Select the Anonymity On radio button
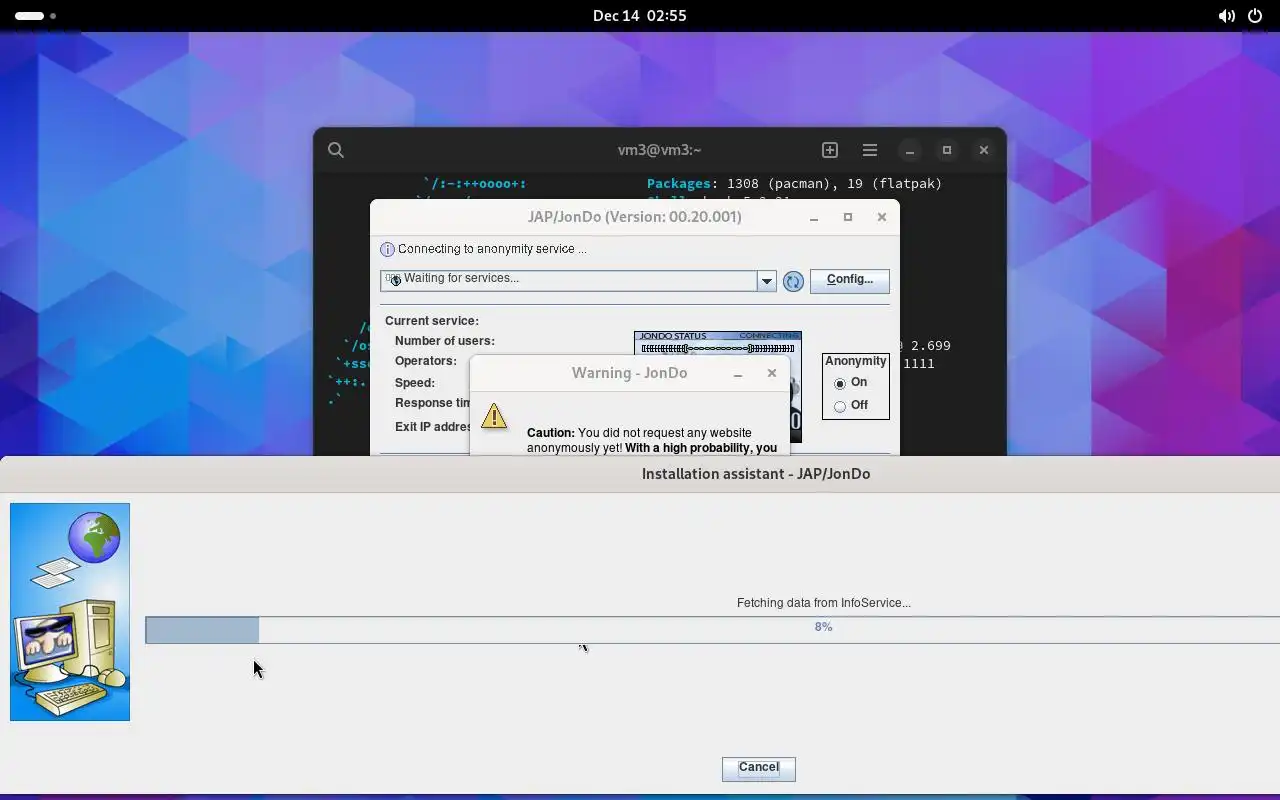1280x800 pixels. tap(840, 383)
